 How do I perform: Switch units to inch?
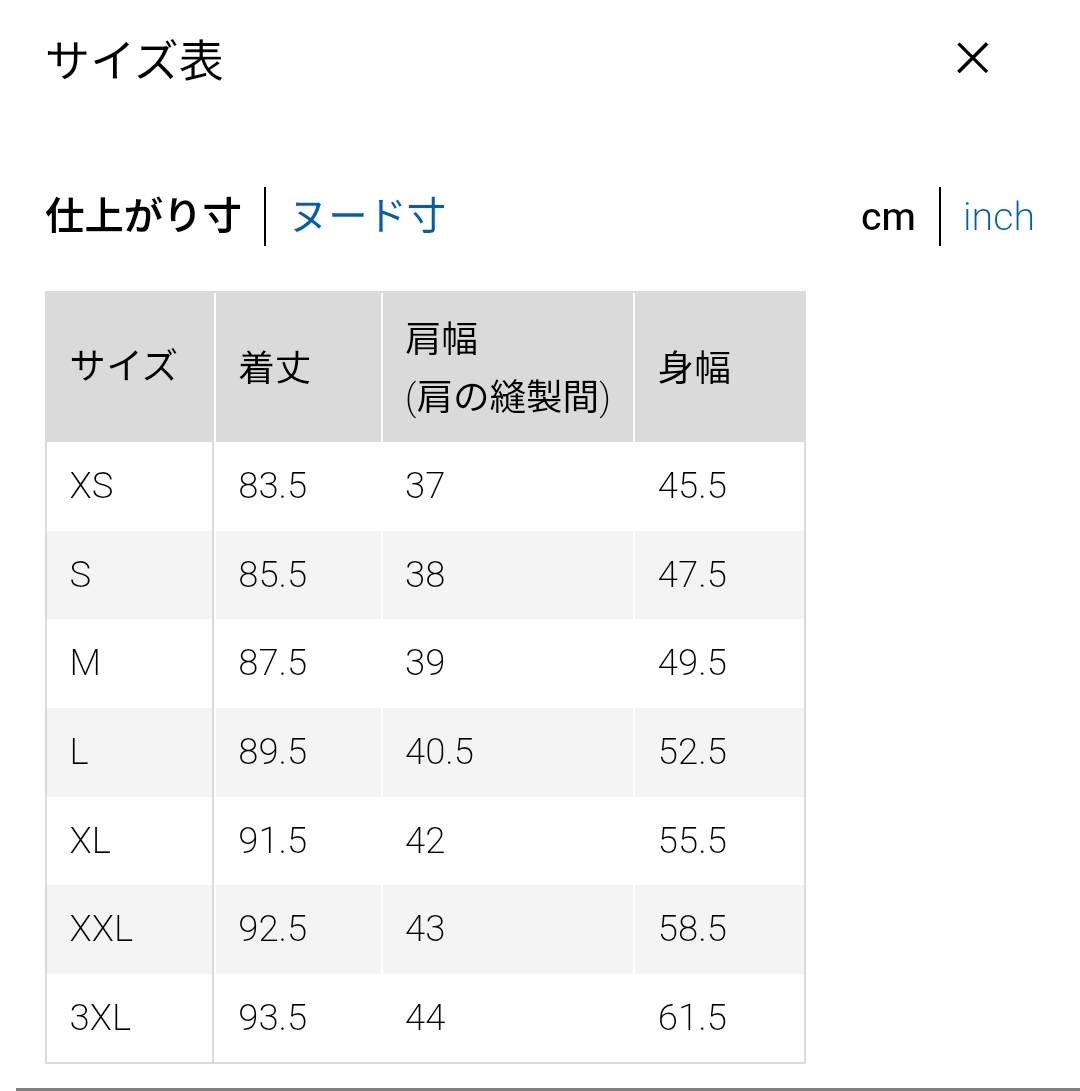tap(998, 217)
